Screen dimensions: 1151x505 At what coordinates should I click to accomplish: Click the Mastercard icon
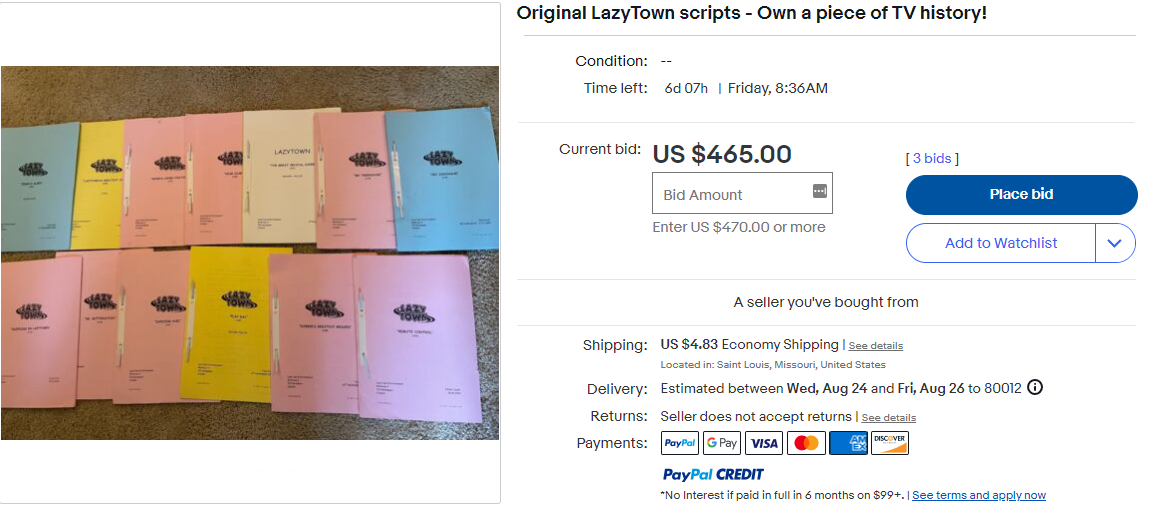tap(806, 443)
